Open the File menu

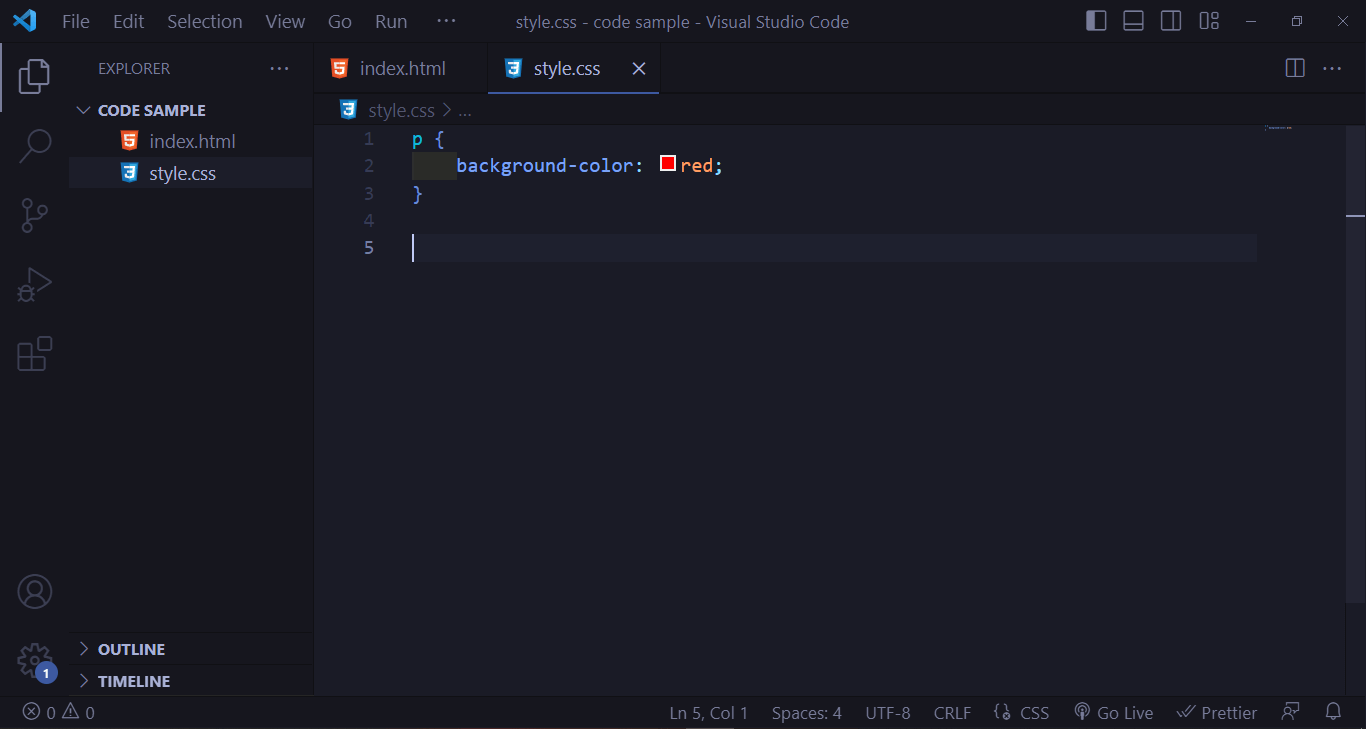75,20
